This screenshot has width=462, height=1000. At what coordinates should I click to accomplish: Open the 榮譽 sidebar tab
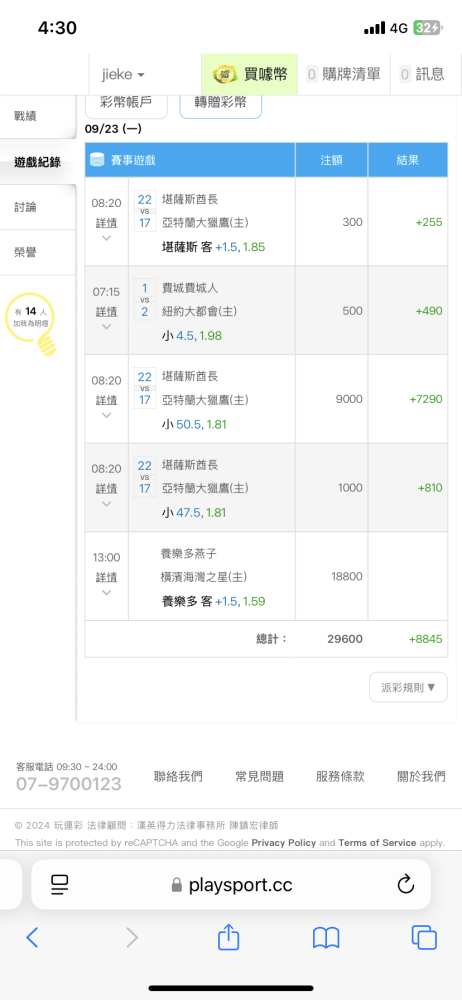[x=26, y=253]
